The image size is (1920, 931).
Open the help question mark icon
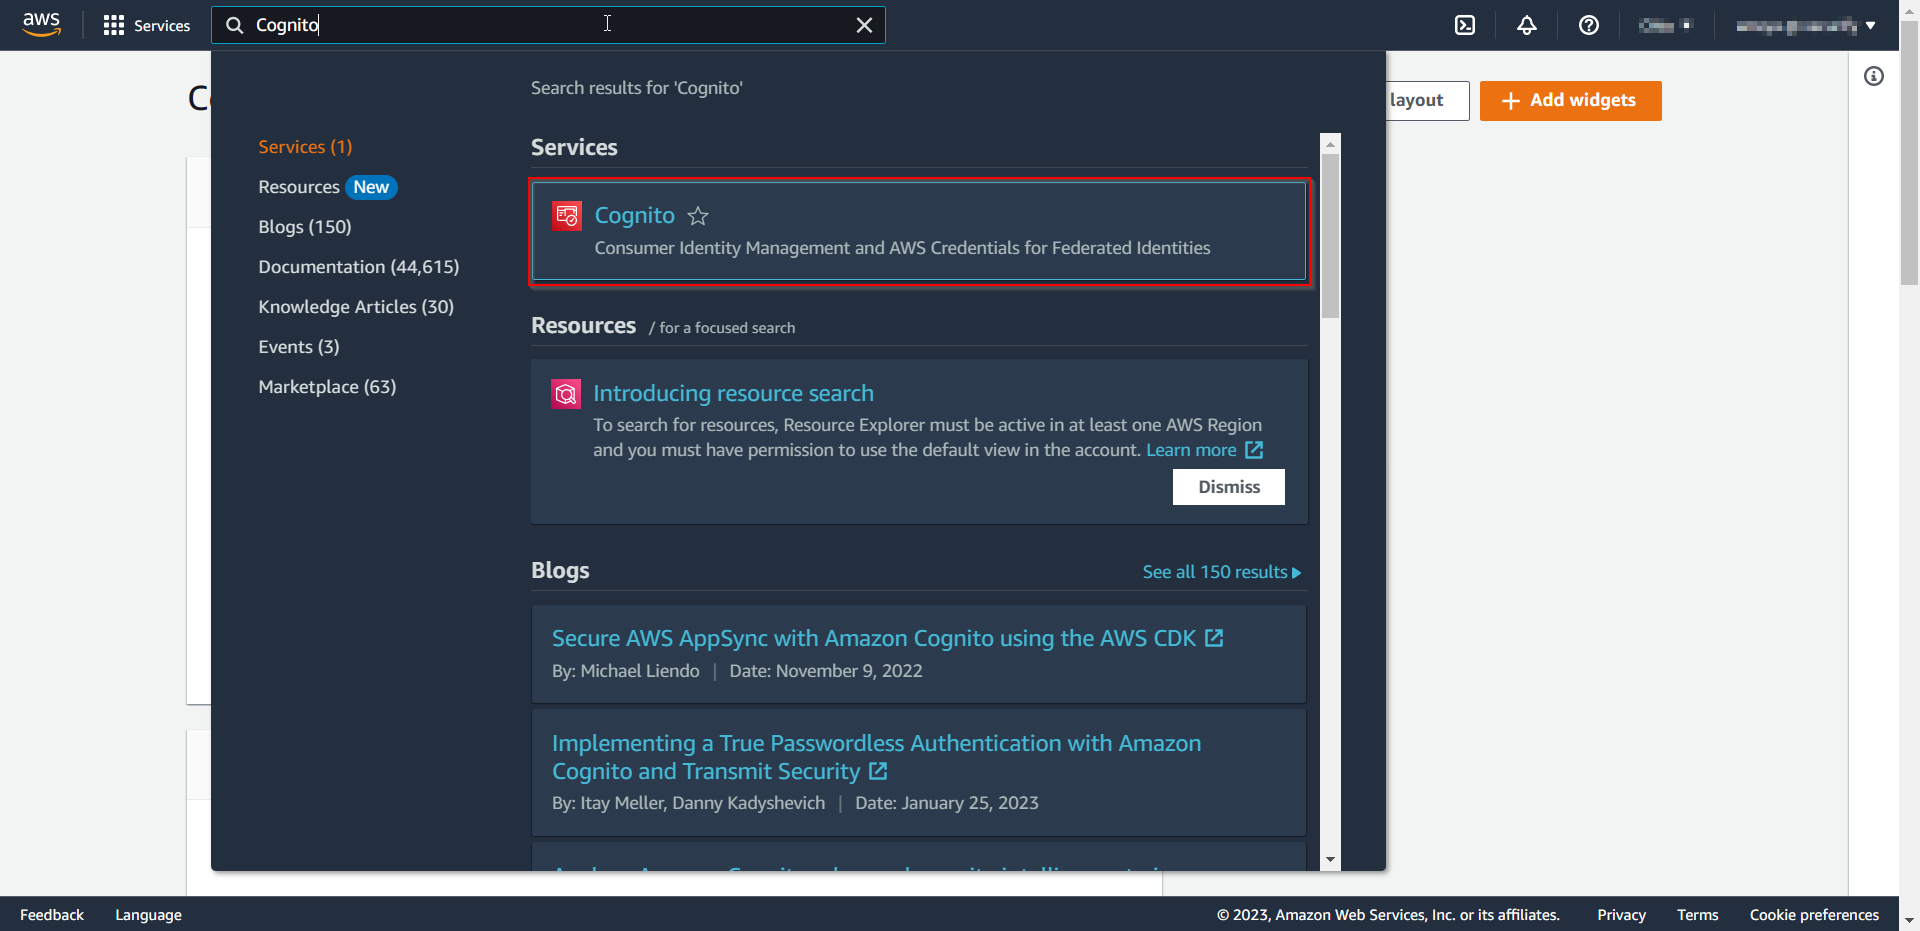(1589, 25)
